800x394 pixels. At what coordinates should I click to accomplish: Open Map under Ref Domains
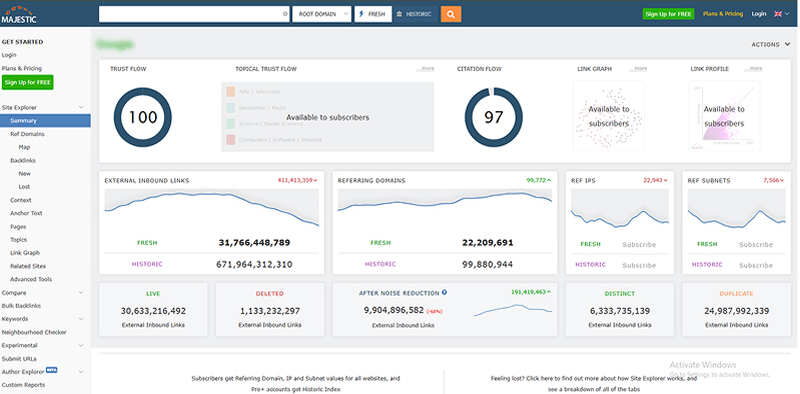24,147
